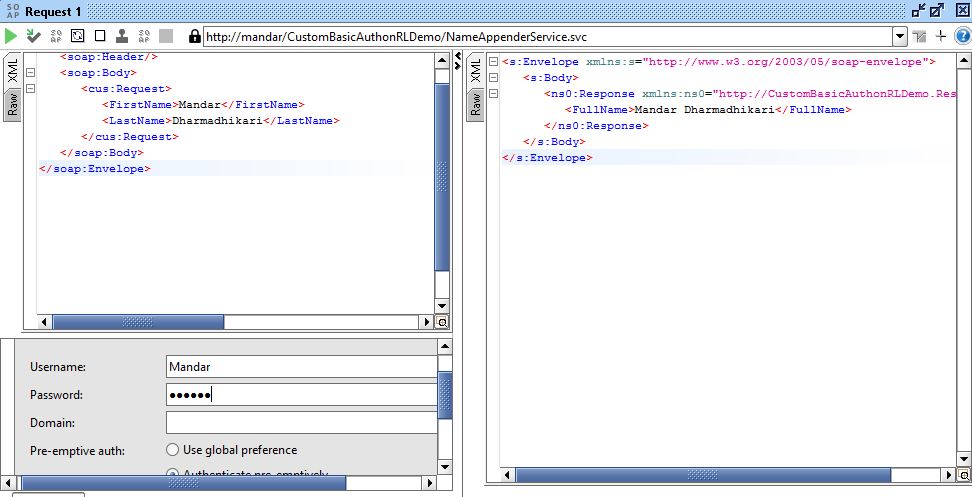Select the Use global preference radio button
972x497 pixels.
tap(172, 449)
